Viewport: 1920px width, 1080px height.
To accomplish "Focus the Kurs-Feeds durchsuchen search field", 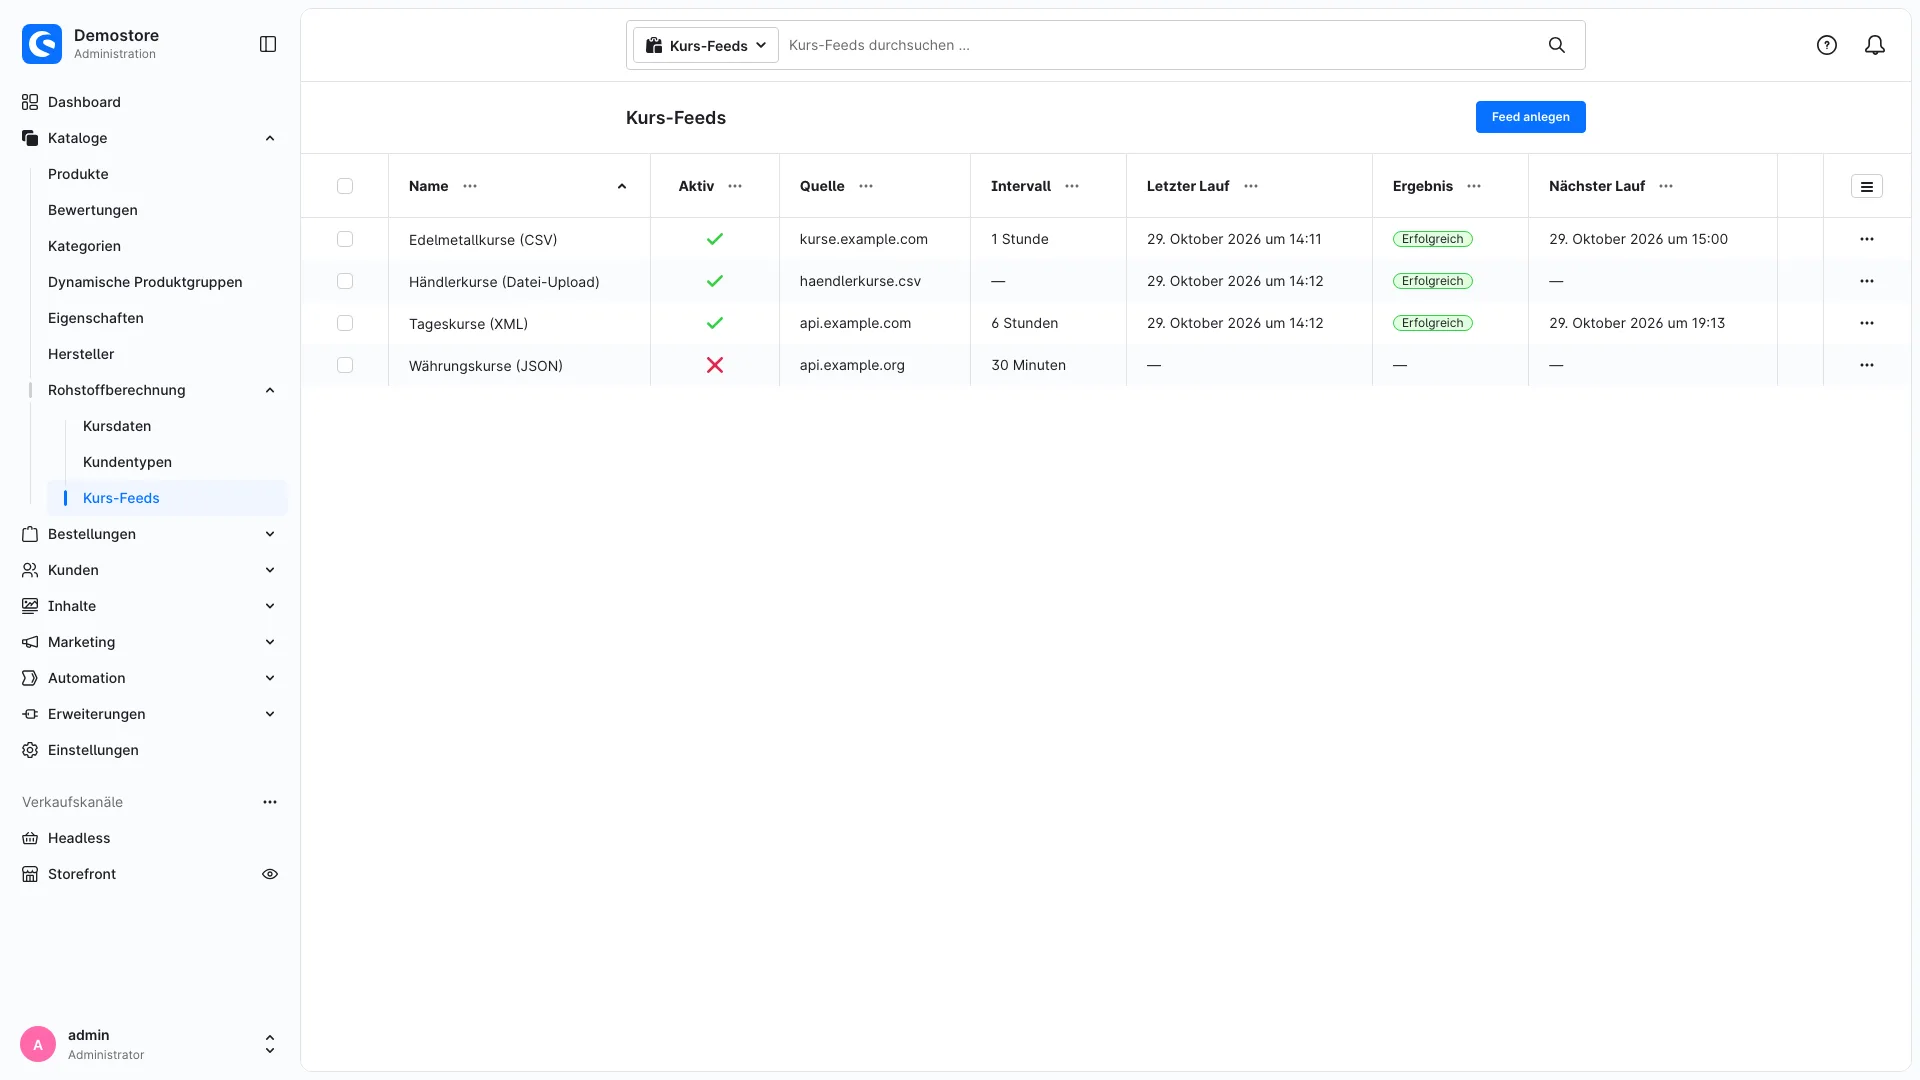I will click(1160, 45).
